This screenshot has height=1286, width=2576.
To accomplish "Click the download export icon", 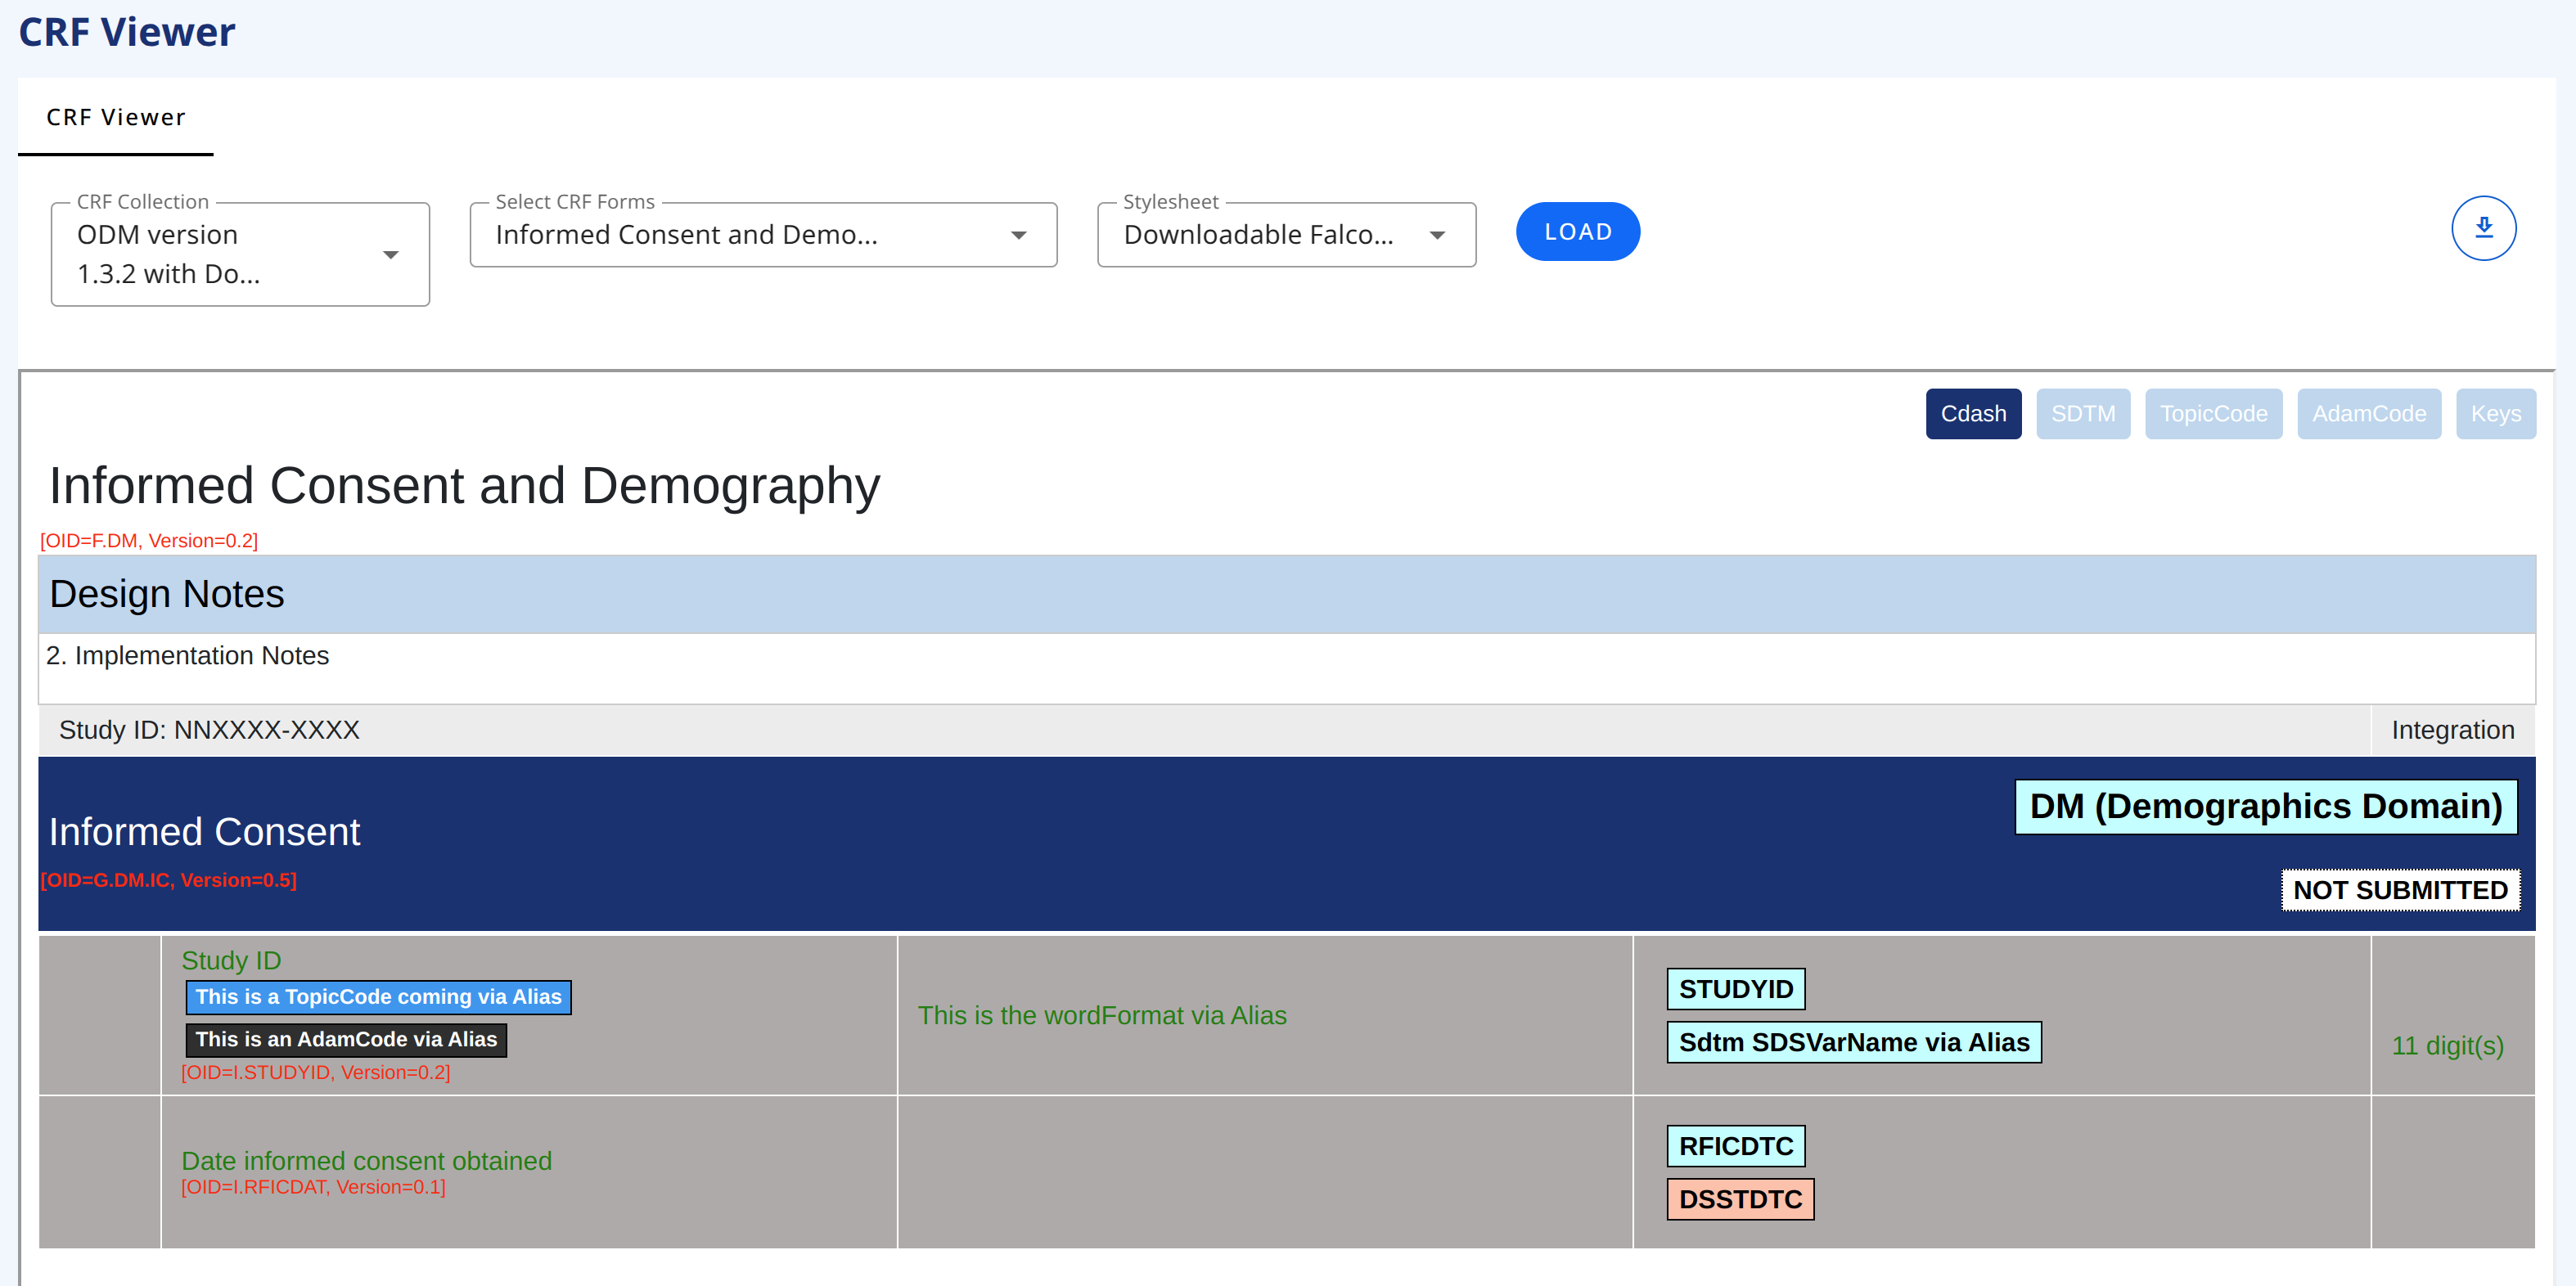I will [x=2484, y=228].
